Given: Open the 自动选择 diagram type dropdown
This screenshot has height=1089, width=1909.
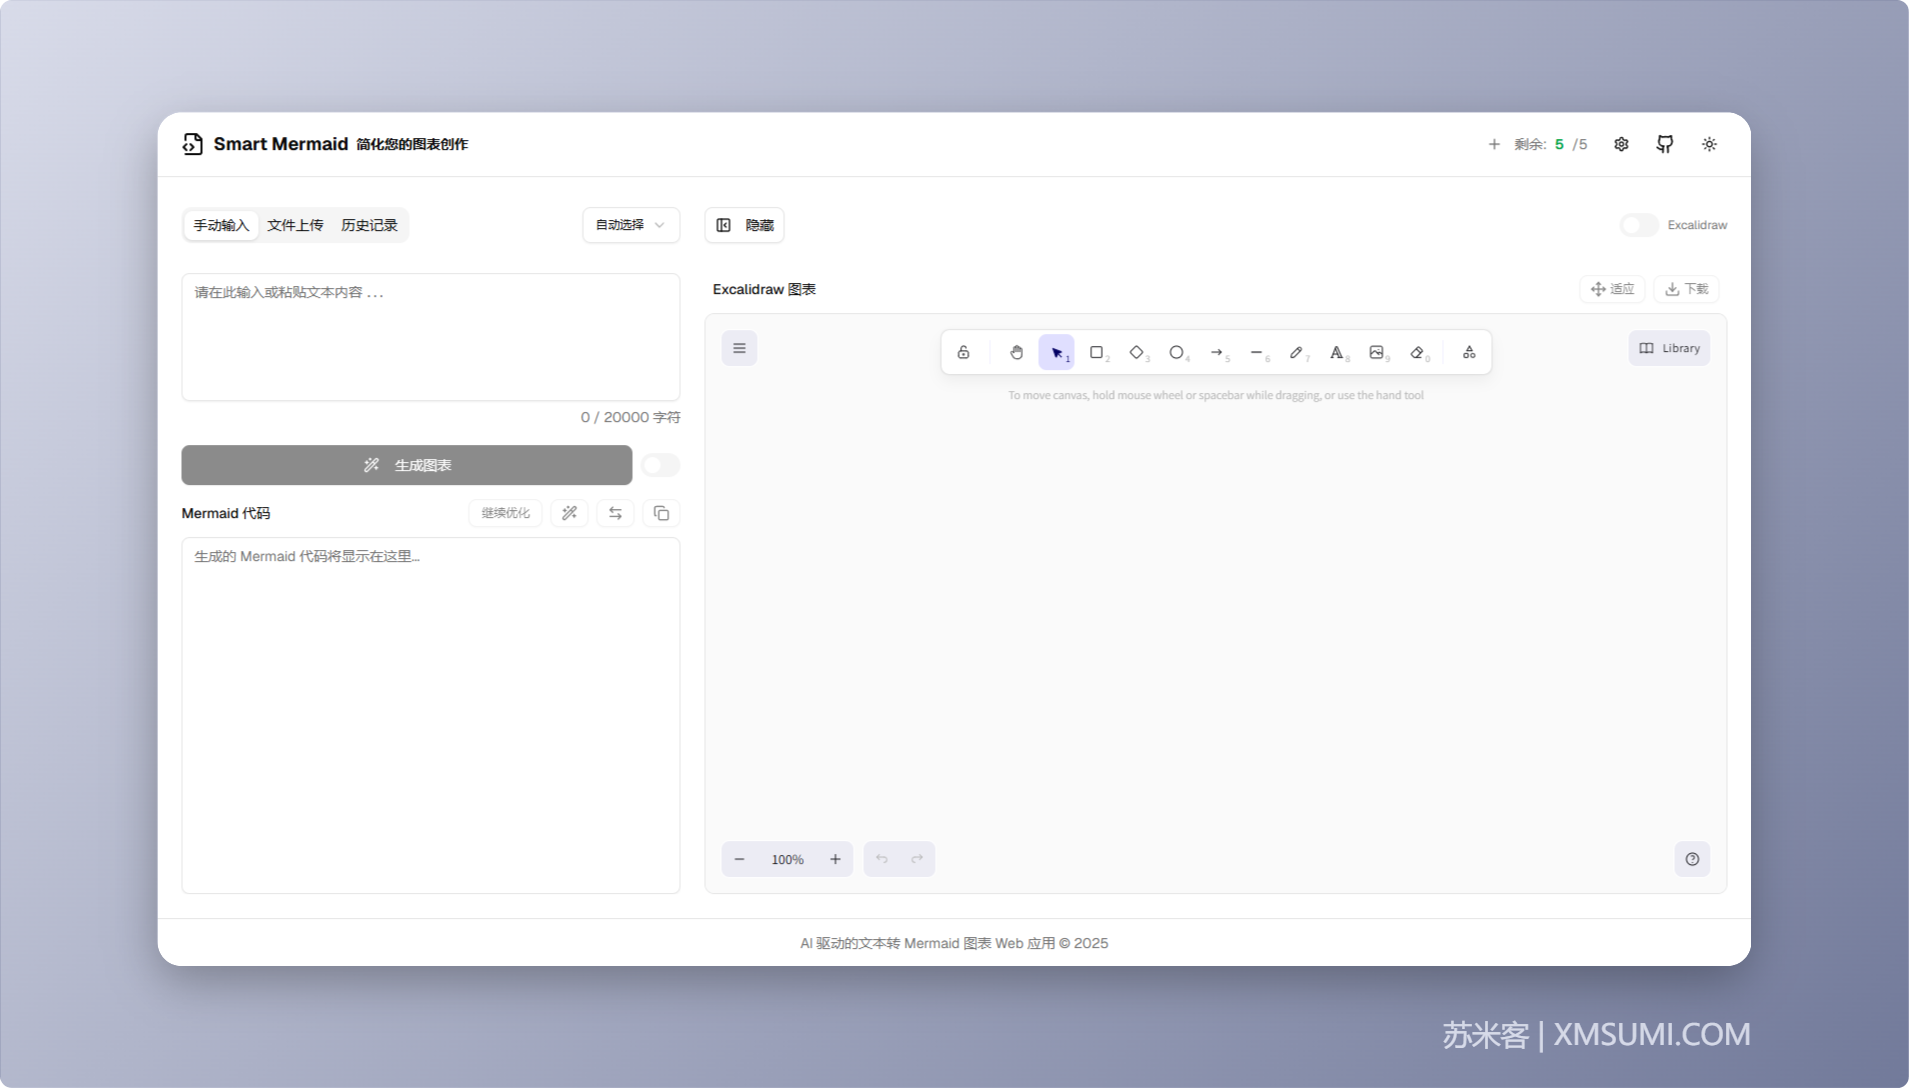Looking at the screenshot, I should pyautogui.click(x=631, y=225).
